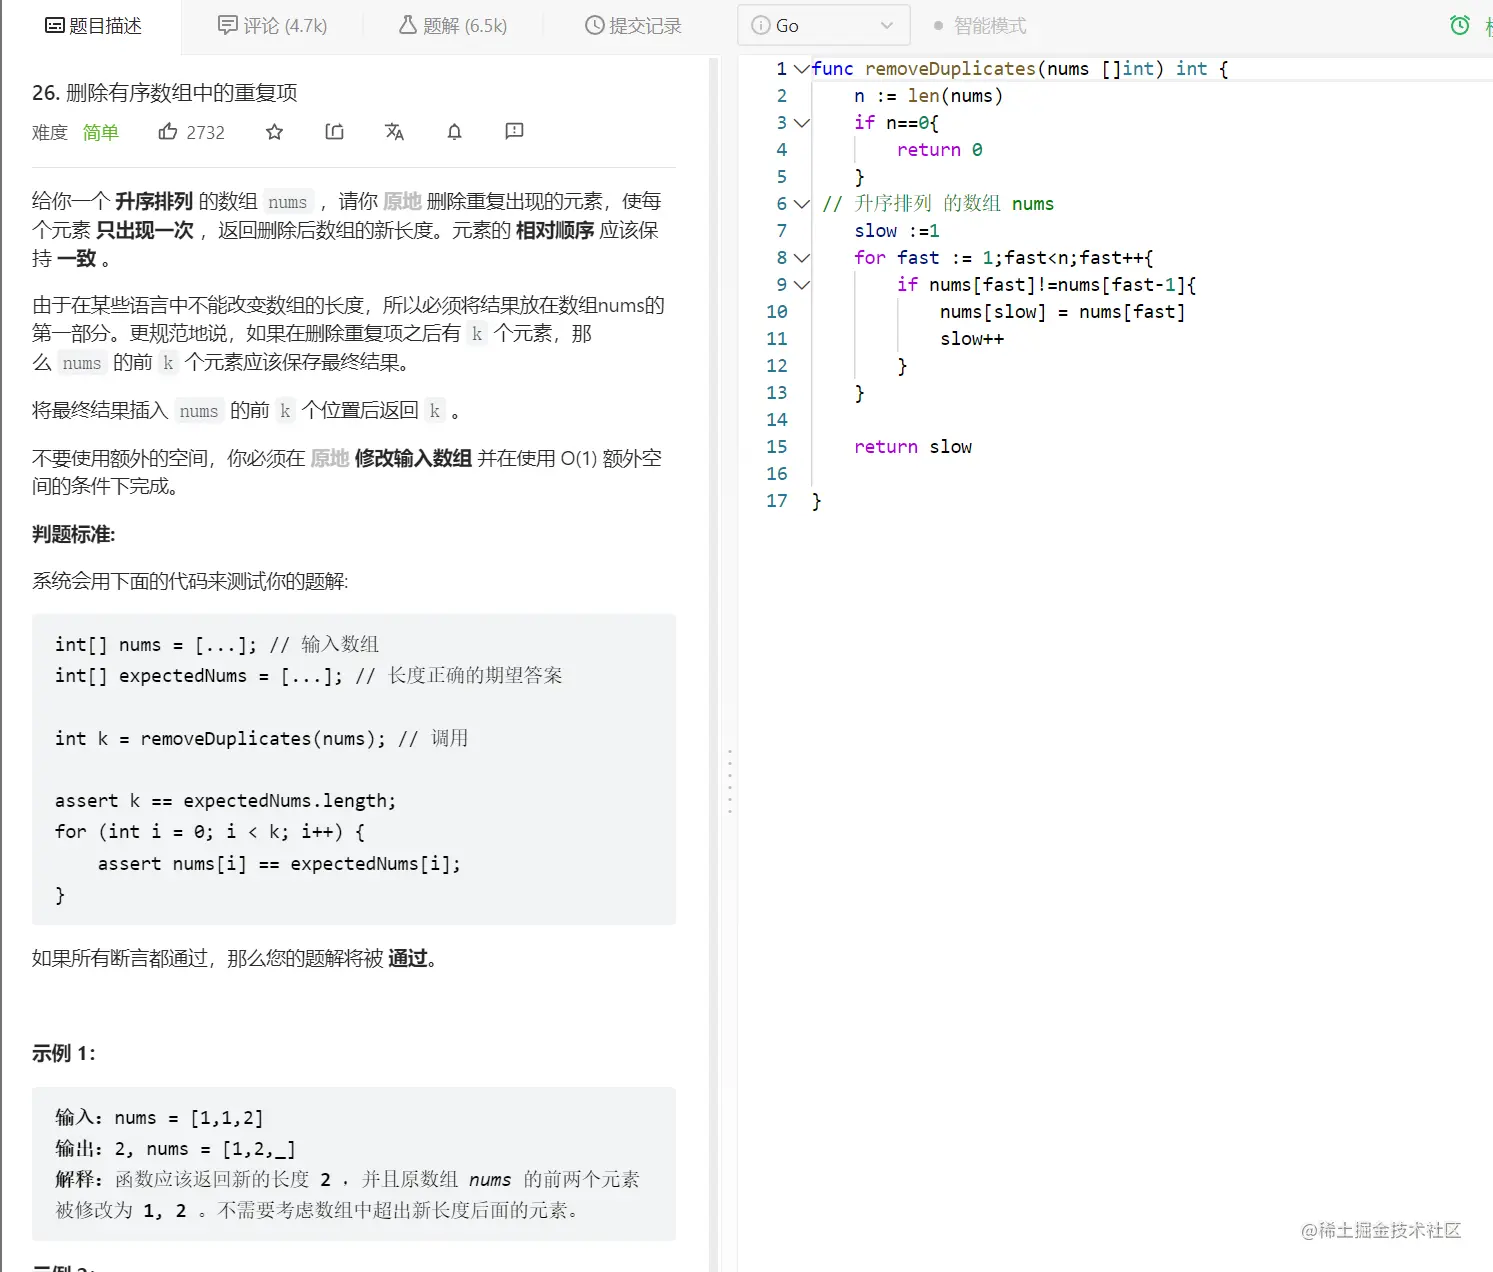Viewport: 1493px width, 1272px height.
Task: Click line number 10 in the editor gutter
Action: click(x=777, y=312)
